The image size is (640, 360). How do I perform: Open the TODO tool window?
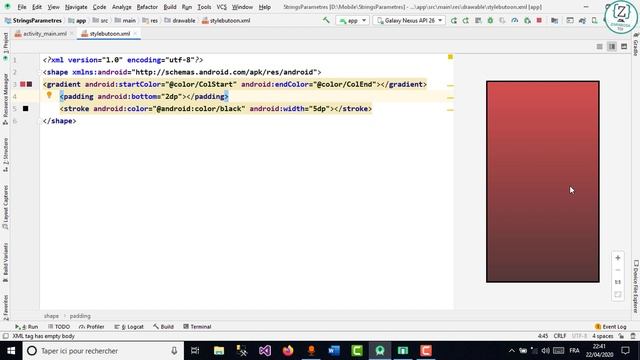(x=59, y=327)
